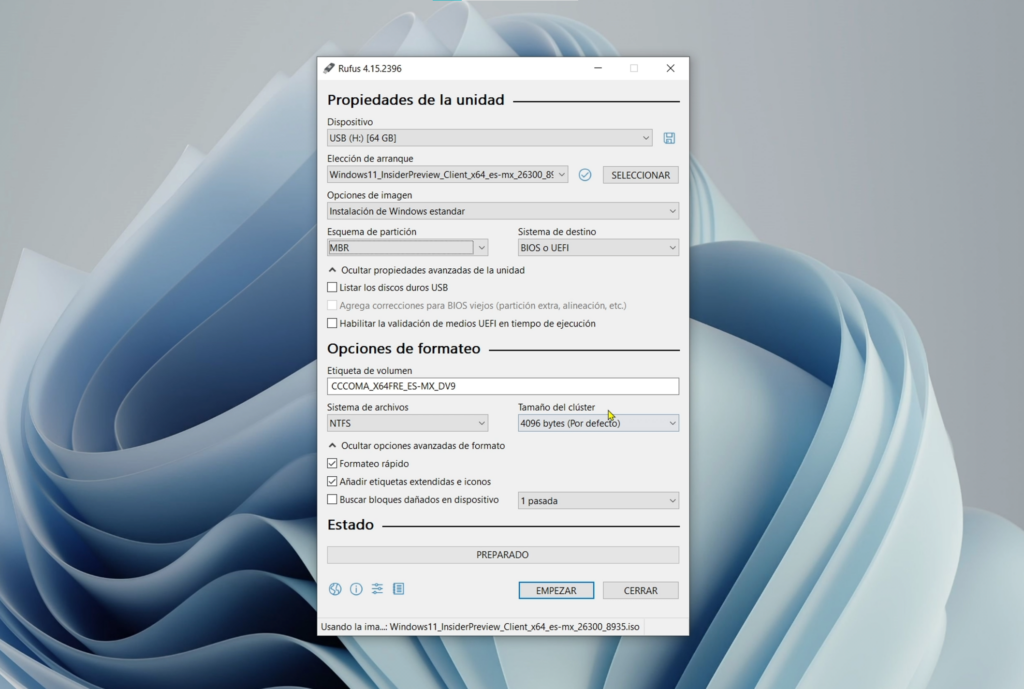This screenshot has width=1024, height=689.
Task: Open the about information icon
Action: [x=356, y=589]
